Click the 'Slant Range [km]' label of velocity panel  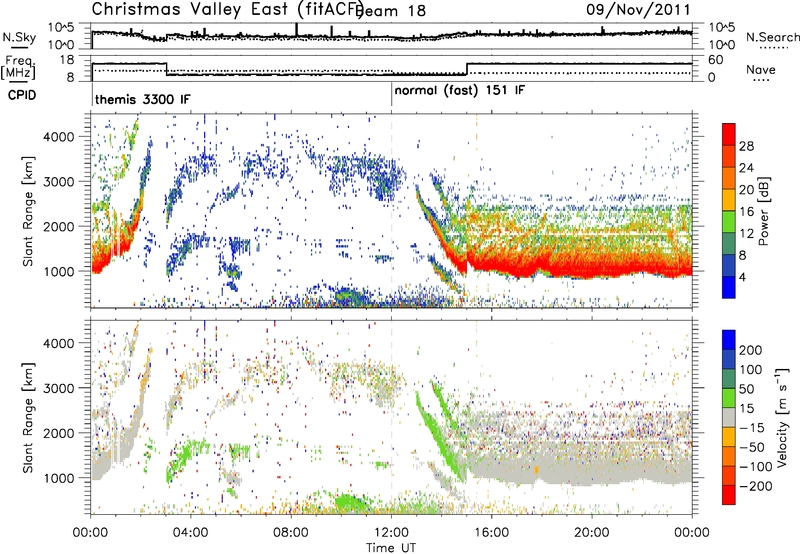pyautogui.click(x=28, y=417)
